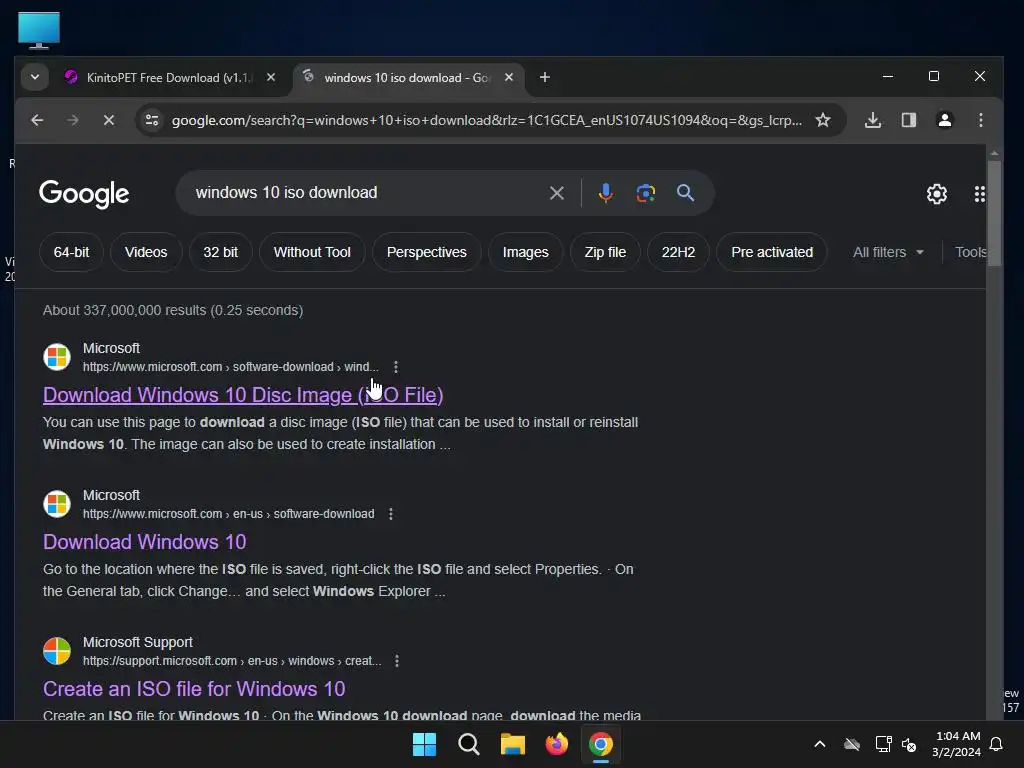Open Google Lens image search icon

(645, 193)
